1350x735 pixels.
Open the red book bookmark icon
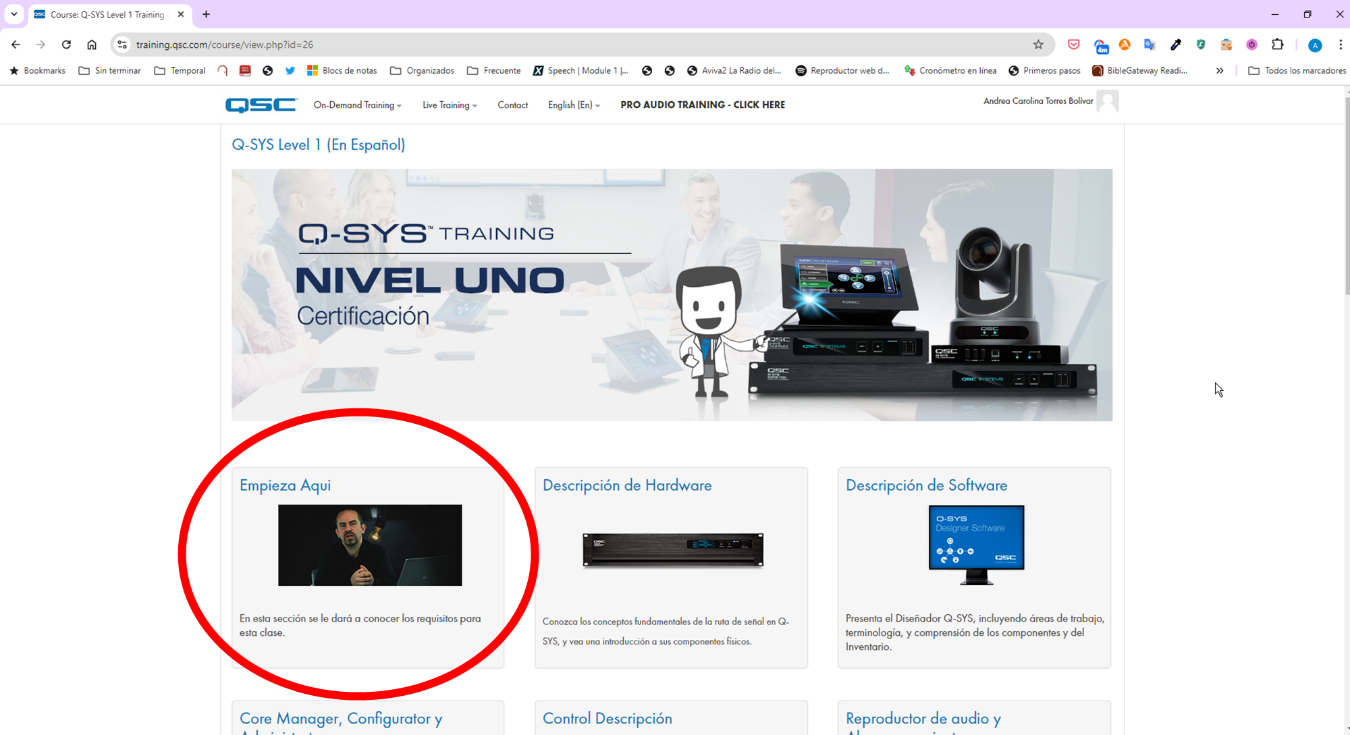pos(245,71)
